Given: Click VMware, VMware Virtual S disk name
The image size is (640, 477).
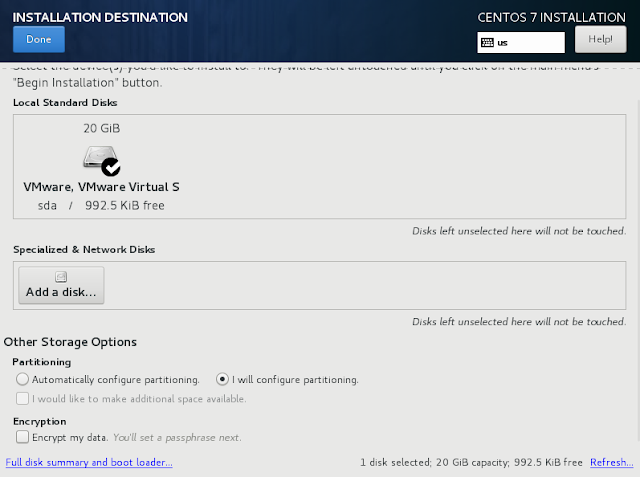Looking at the screenshot, I should [101, 187].
